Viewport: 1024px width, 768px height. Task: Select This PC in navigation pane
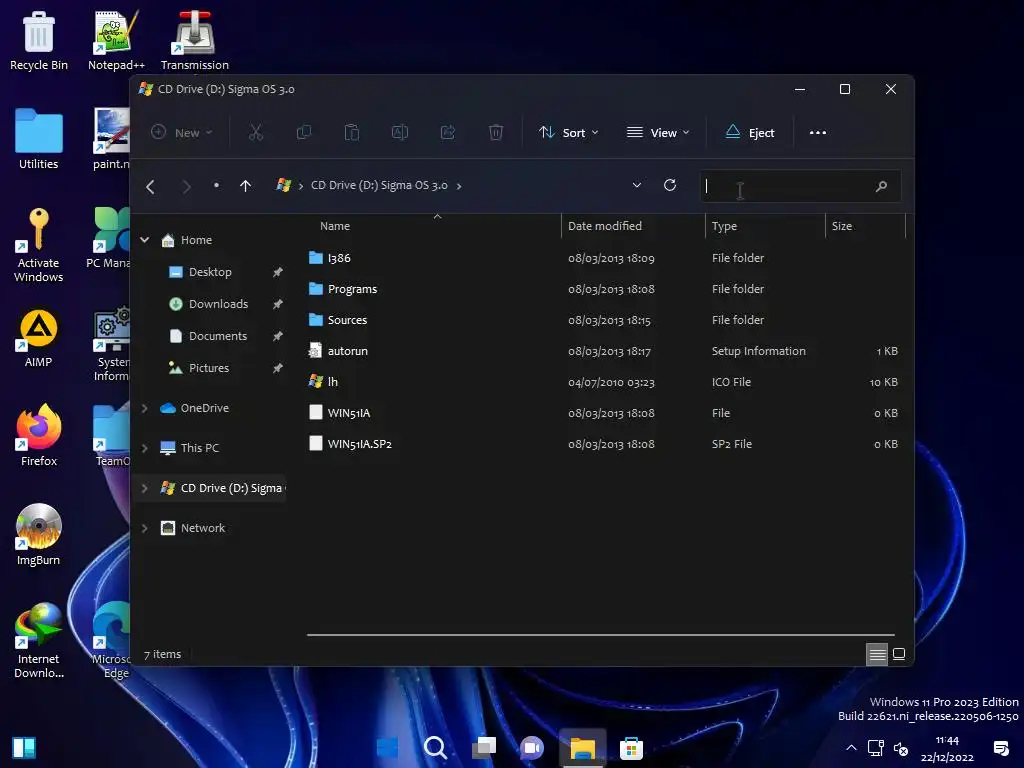(200, 448)
